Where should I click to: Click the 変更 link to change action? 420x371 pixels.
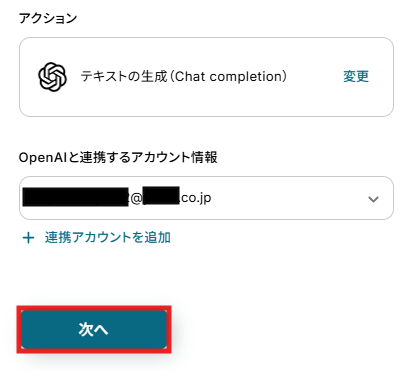(x=356, y=77)
